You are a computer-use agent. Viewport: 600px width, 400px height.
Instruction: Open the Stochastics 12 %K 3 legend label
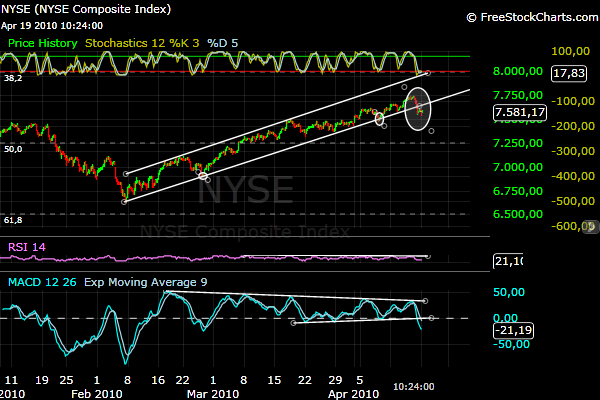point(142,43)
